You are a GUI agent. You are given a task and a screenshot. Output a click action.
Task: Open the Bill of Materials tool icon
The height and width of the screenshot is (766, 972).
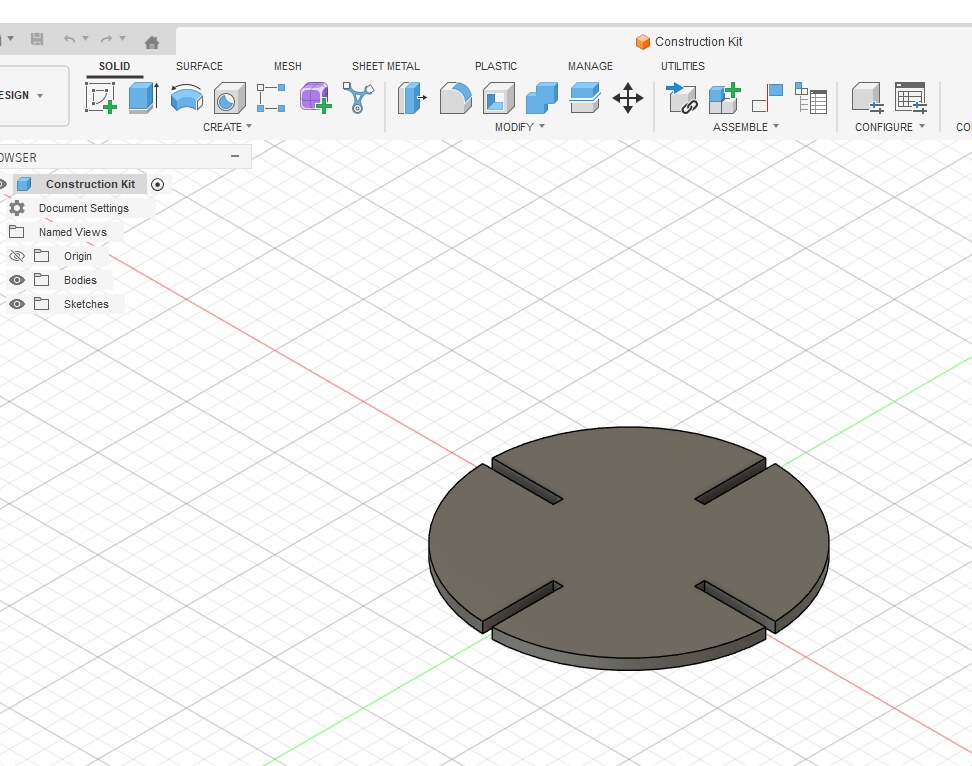pos(811,98)
